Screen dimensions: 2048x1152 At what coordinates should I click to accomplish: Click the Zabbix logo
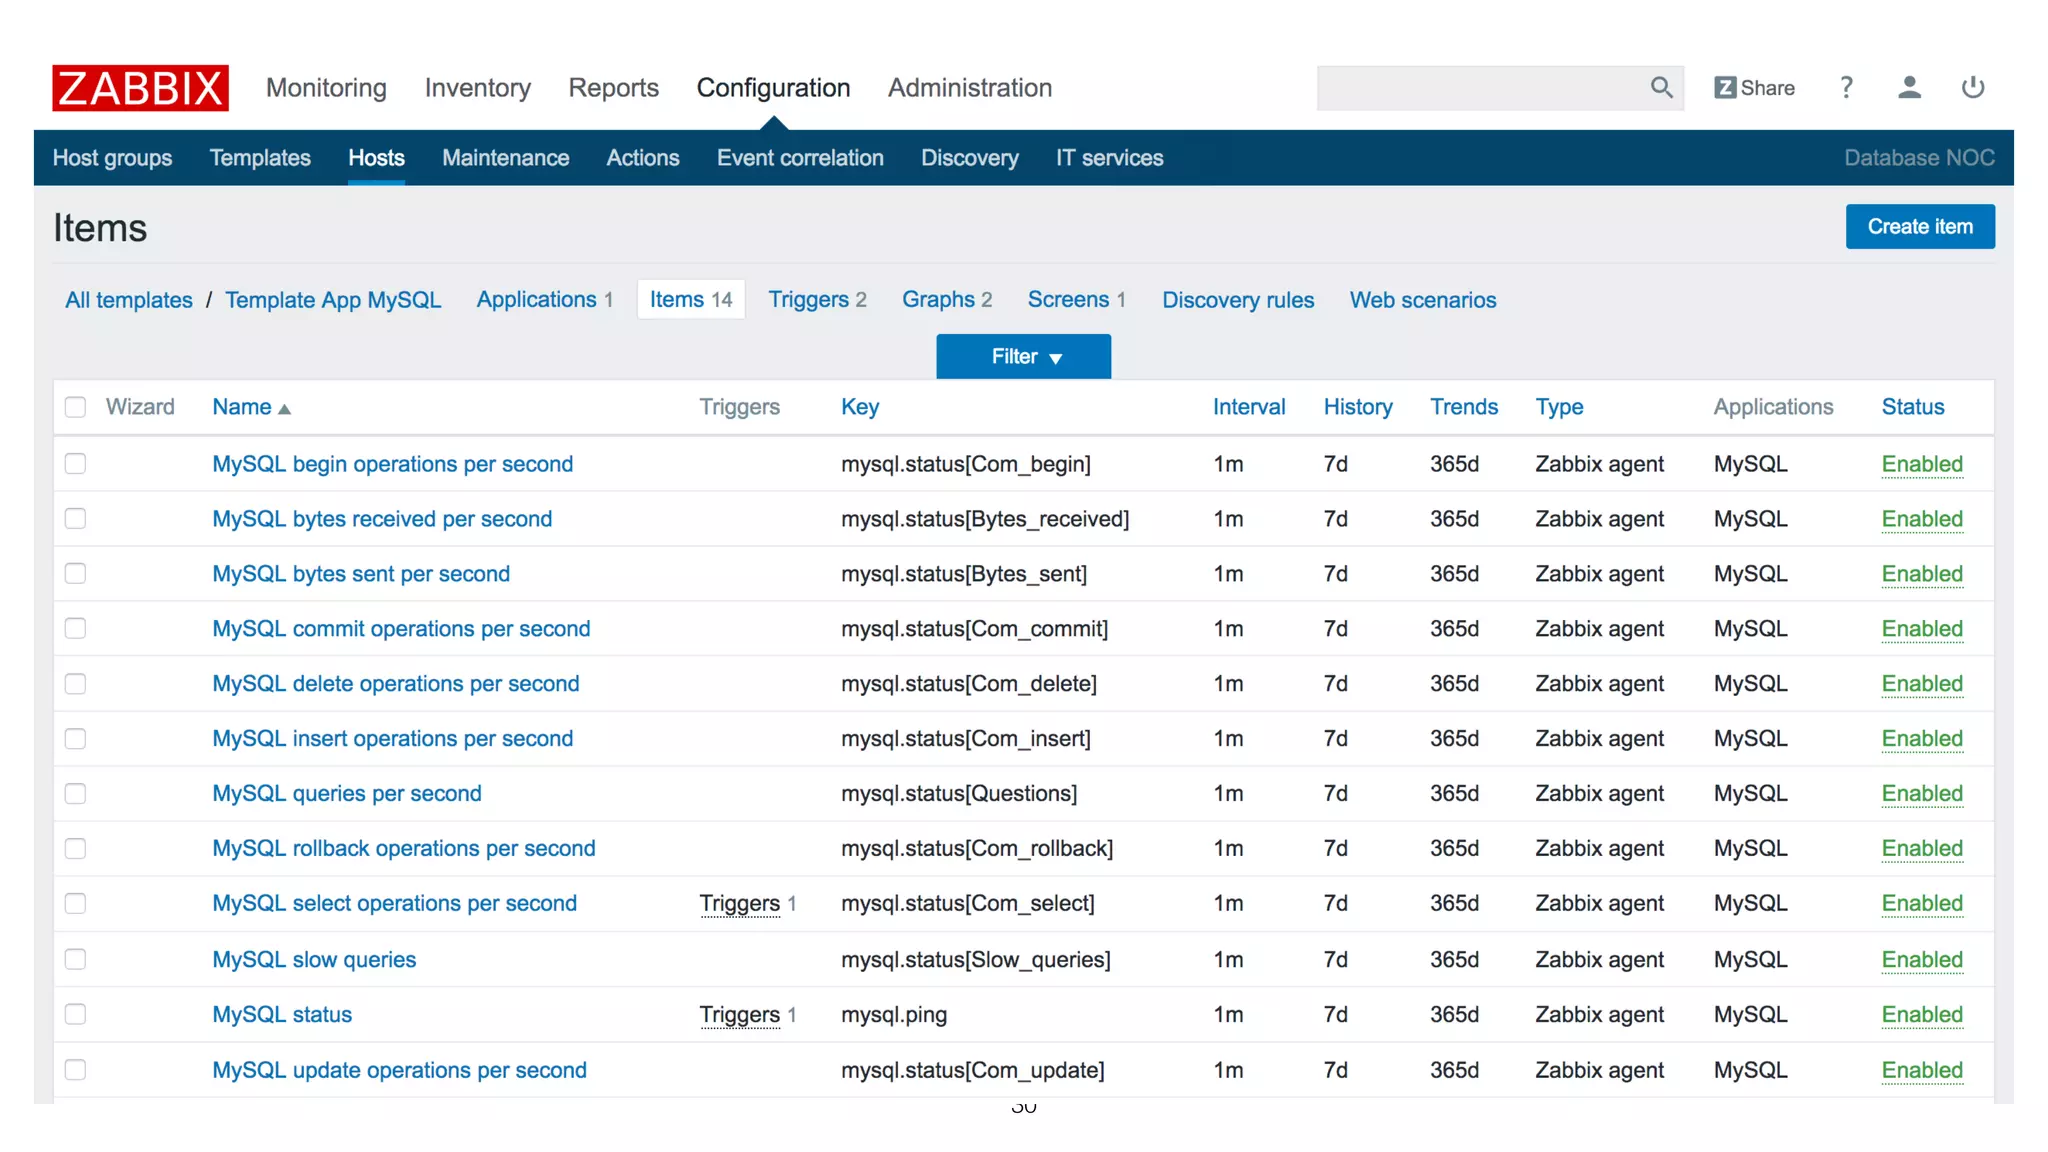point(140,88)
